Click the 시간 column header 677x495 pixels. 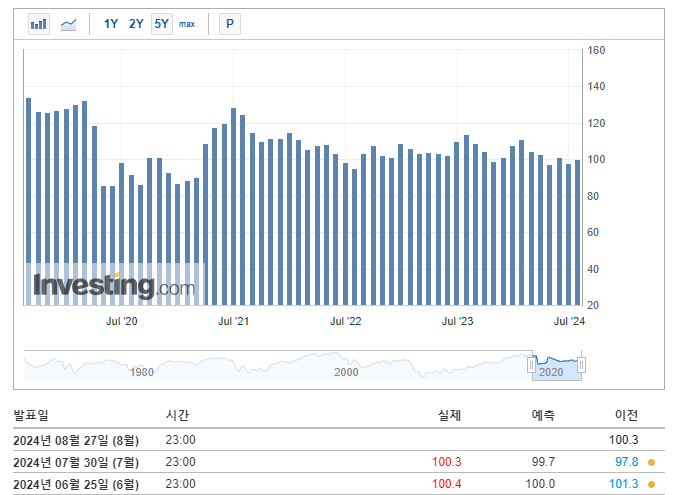point(177,415)
